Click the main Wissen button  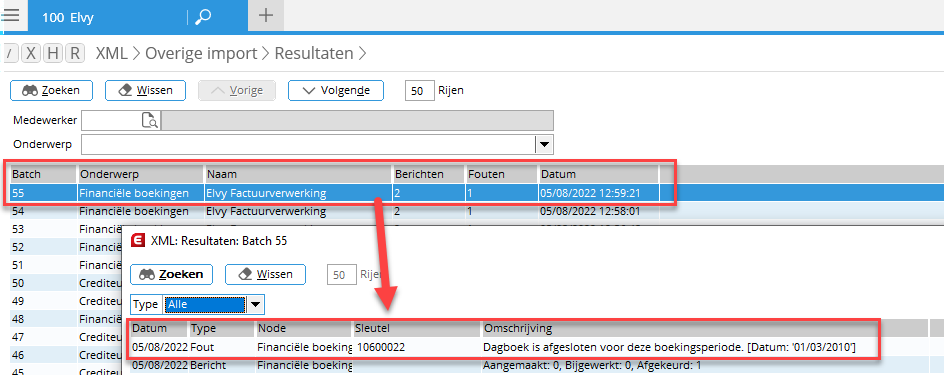pyautogui.click(x=146, y=90)
